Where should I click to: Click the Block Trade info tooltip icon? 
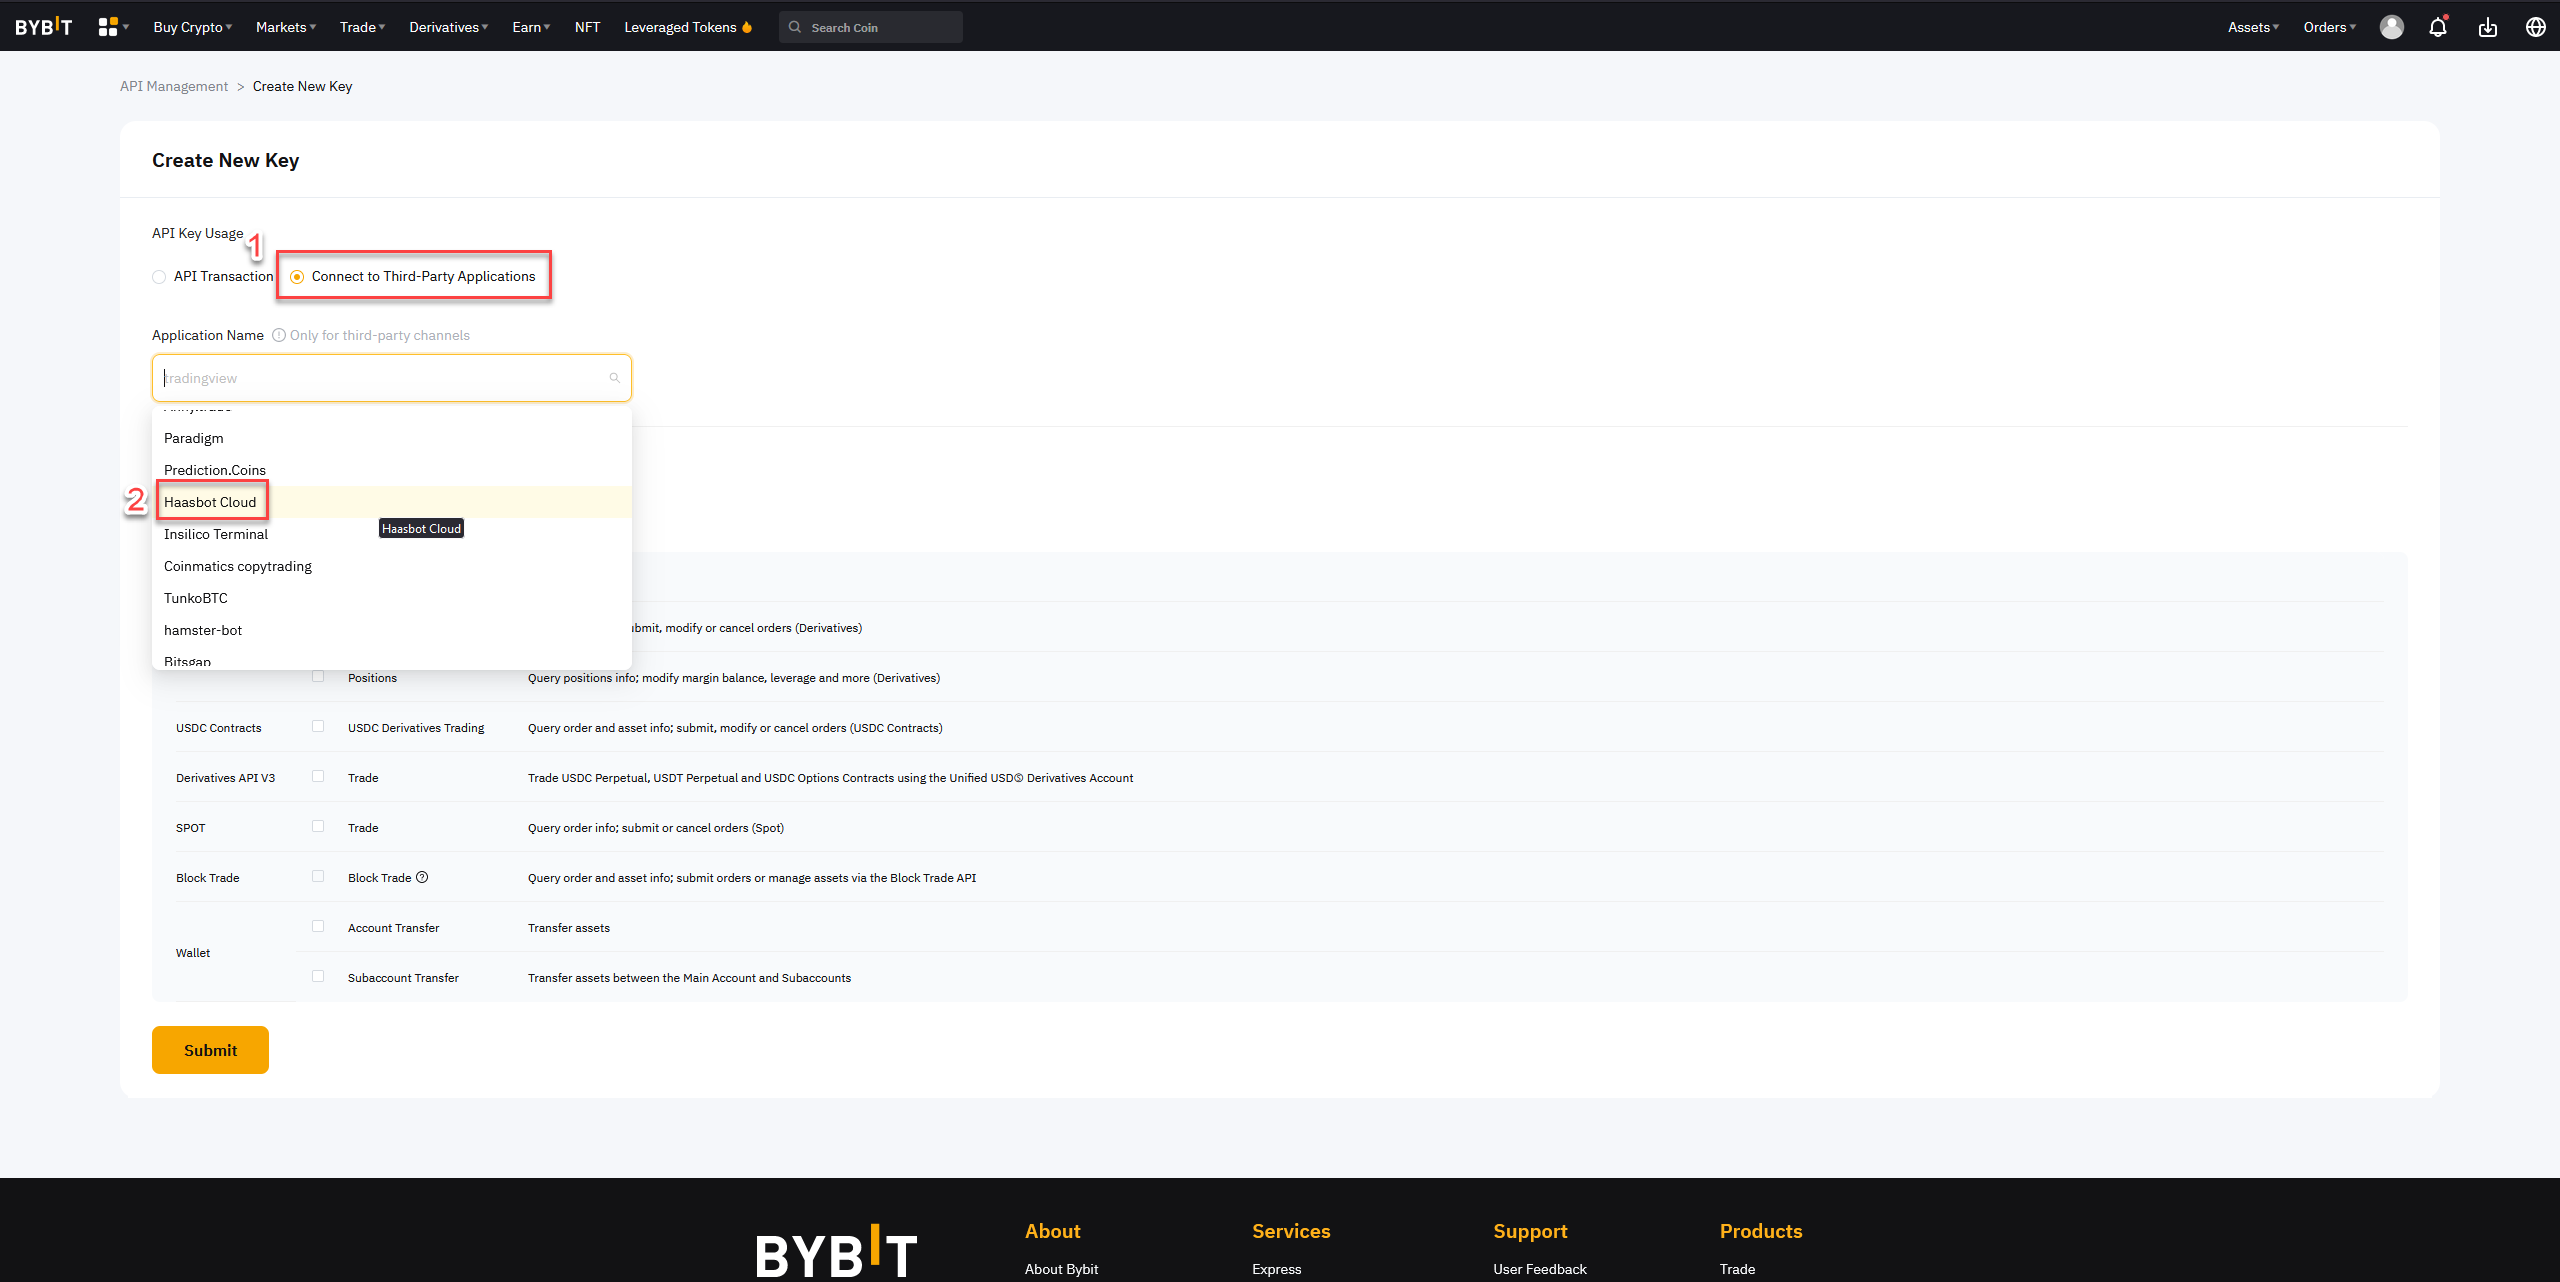click(422, 877)
